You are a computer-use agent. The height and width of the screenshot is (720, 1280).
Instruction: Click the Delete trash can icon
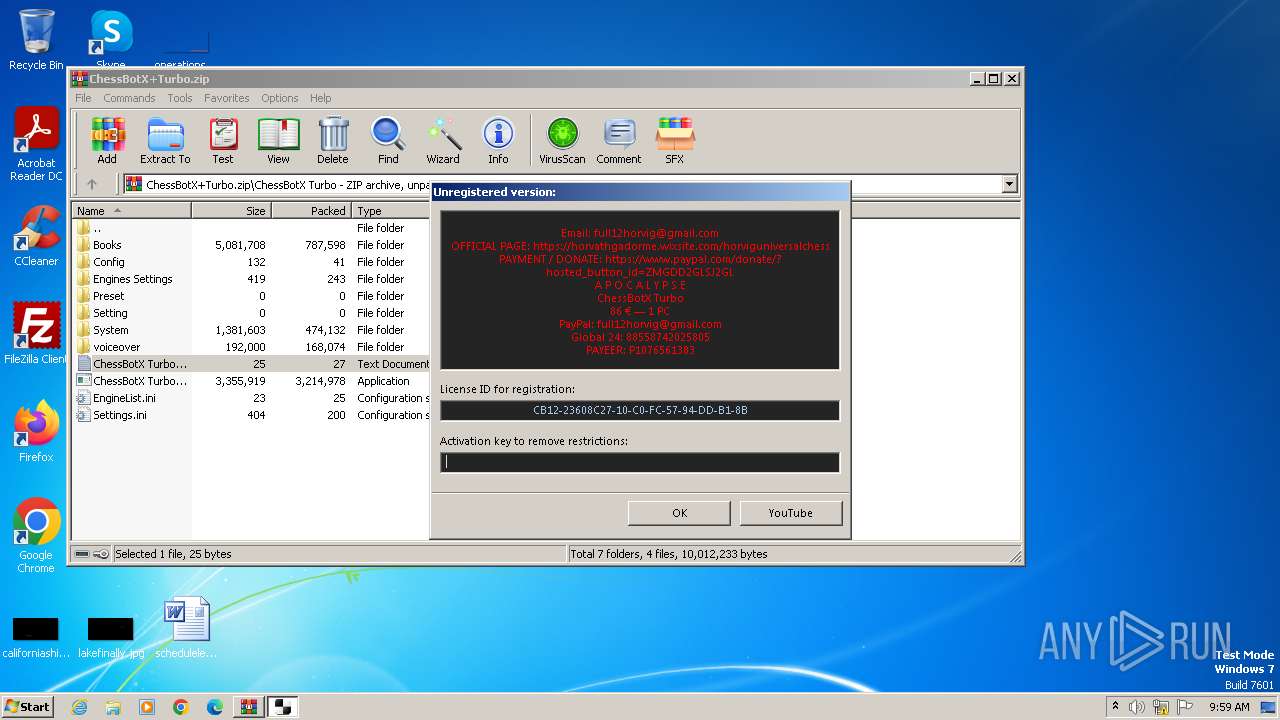click(x=333, y=141)
